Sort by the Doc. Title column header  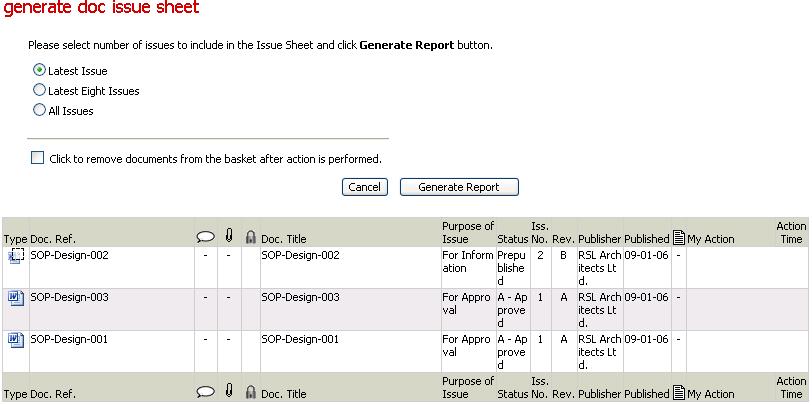coord(284,239)
